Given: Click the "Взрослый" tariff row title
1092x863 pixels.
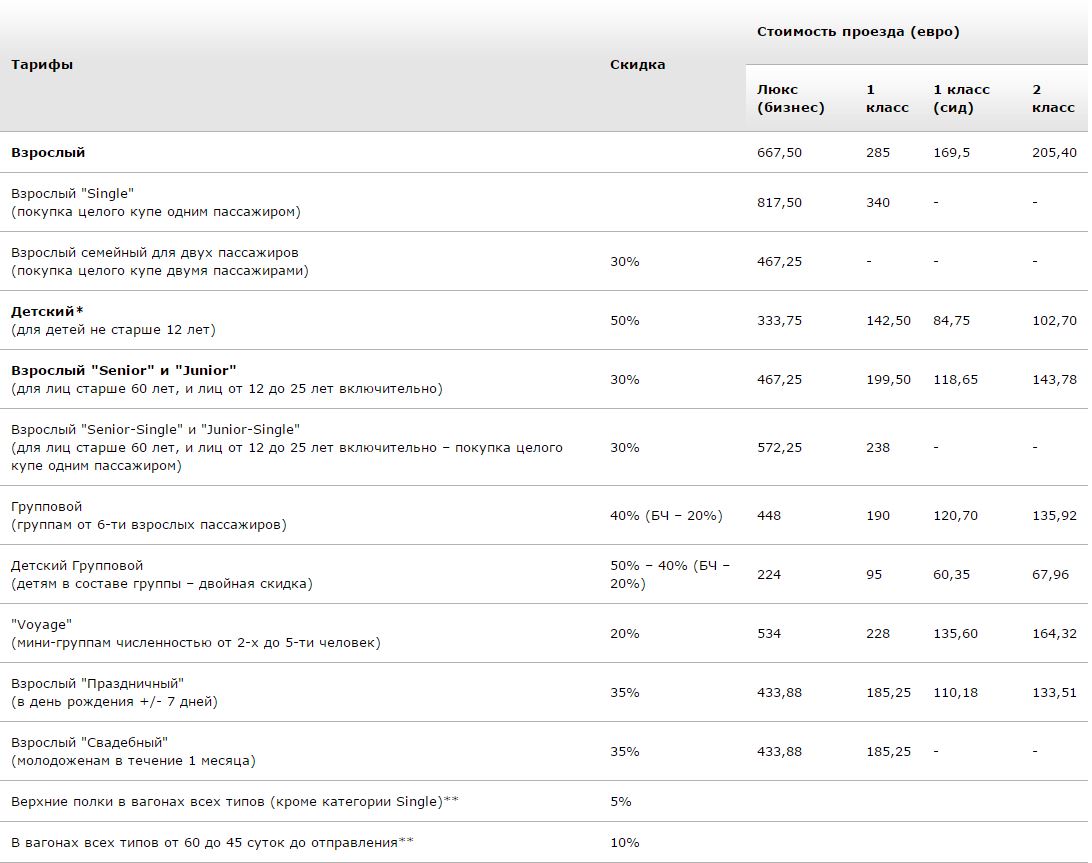Looking at the screenshot, I should (48, 153).
